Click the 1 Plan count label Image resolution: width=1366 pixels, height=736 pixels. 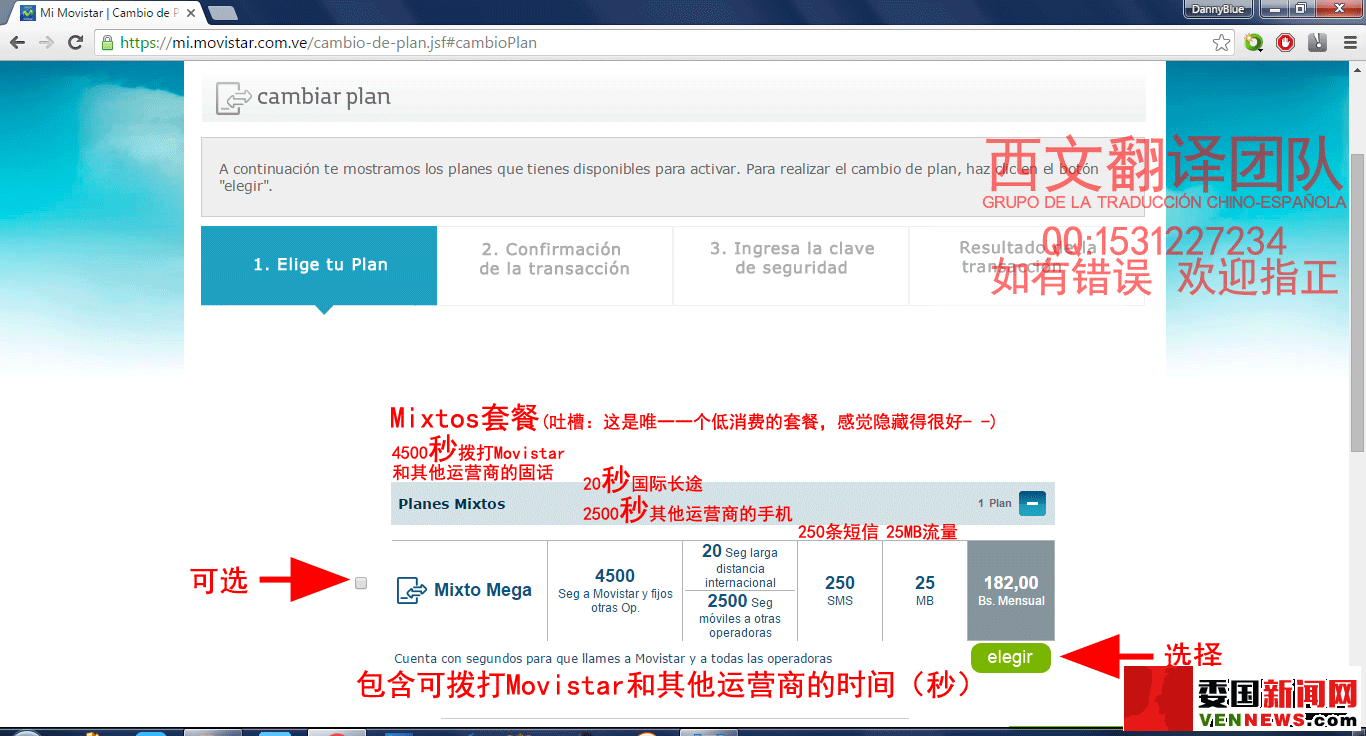[995, 503]
